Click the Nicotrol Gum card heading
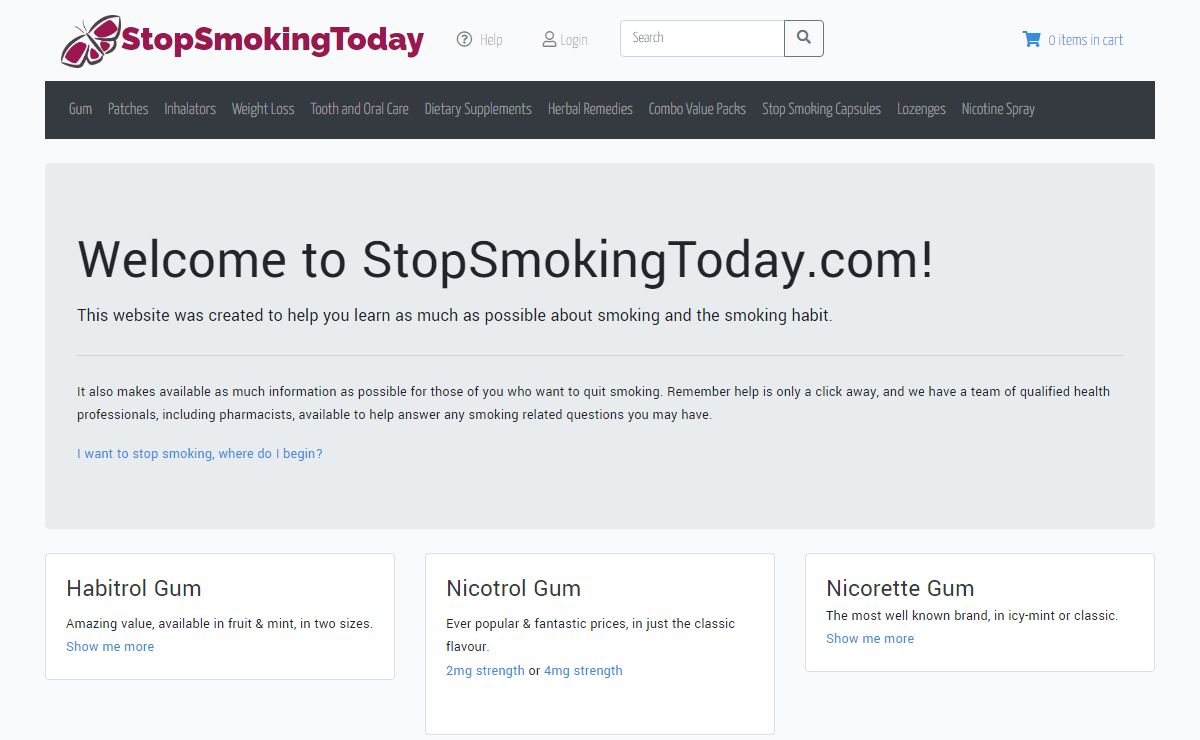This screenshot has width=1200, height=740. [x=513, y=588]
